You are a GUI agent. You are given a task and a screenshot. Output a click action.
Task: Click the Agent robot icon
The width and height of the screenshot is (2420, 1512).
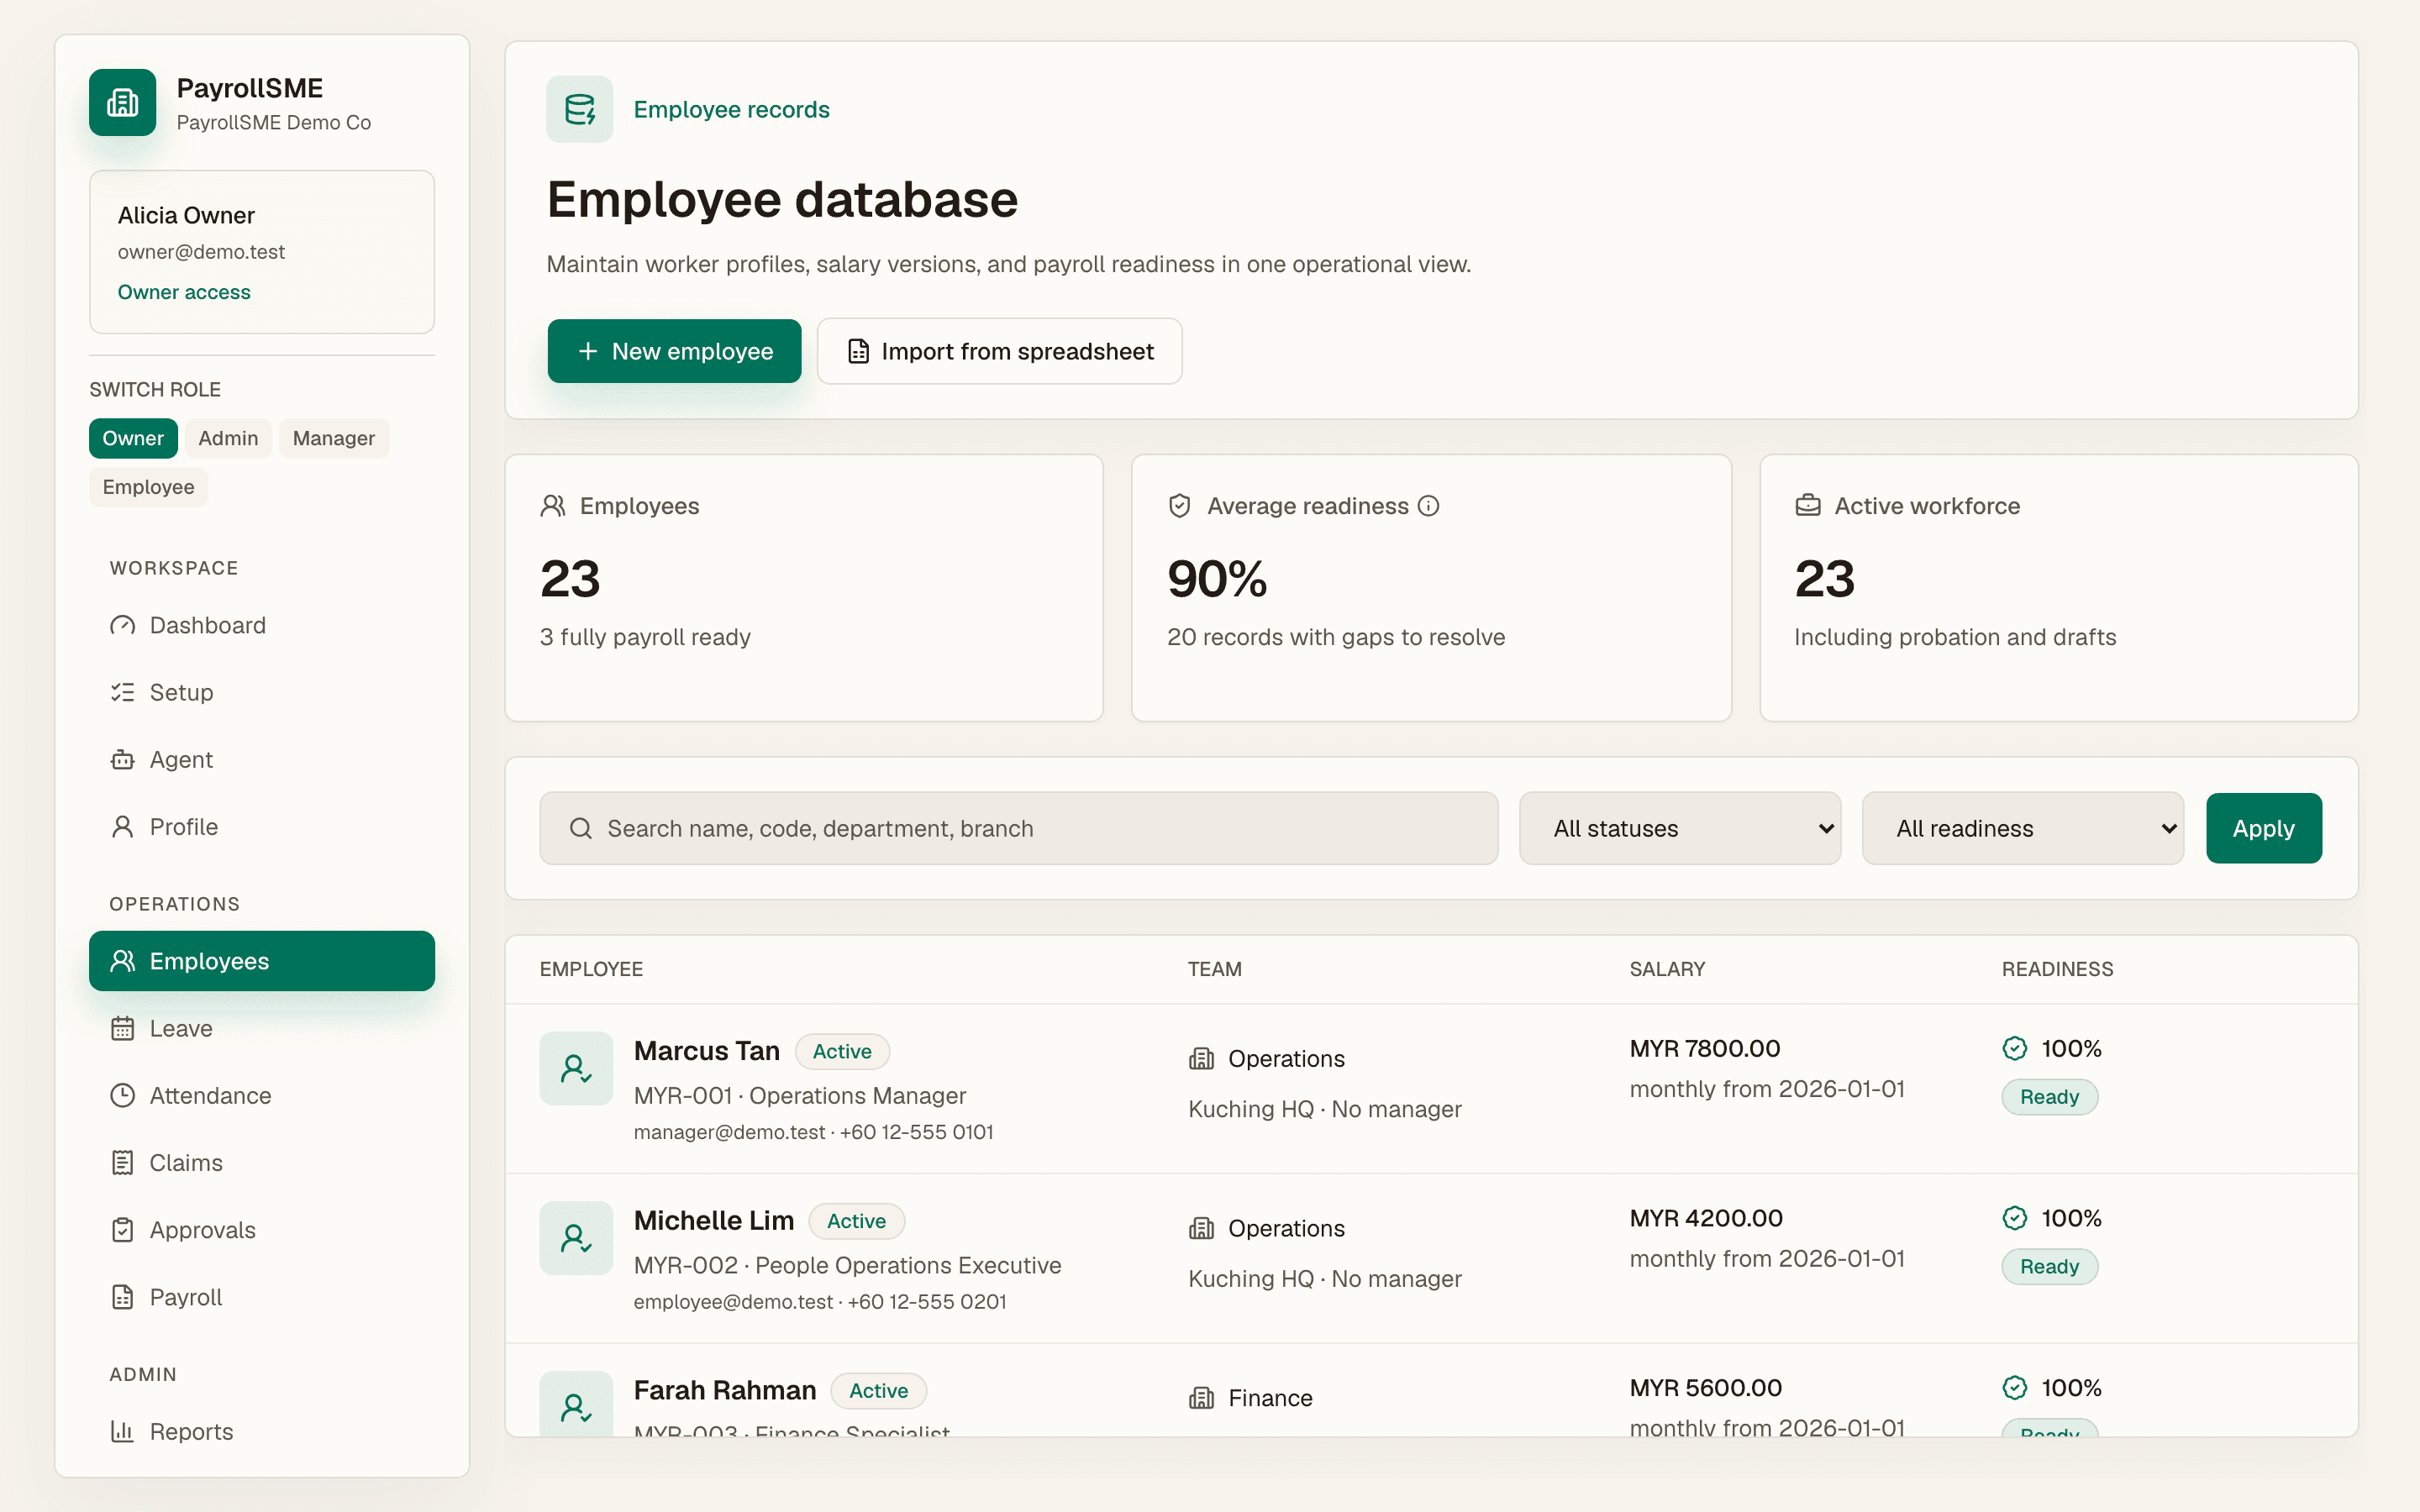coord(122,760)
